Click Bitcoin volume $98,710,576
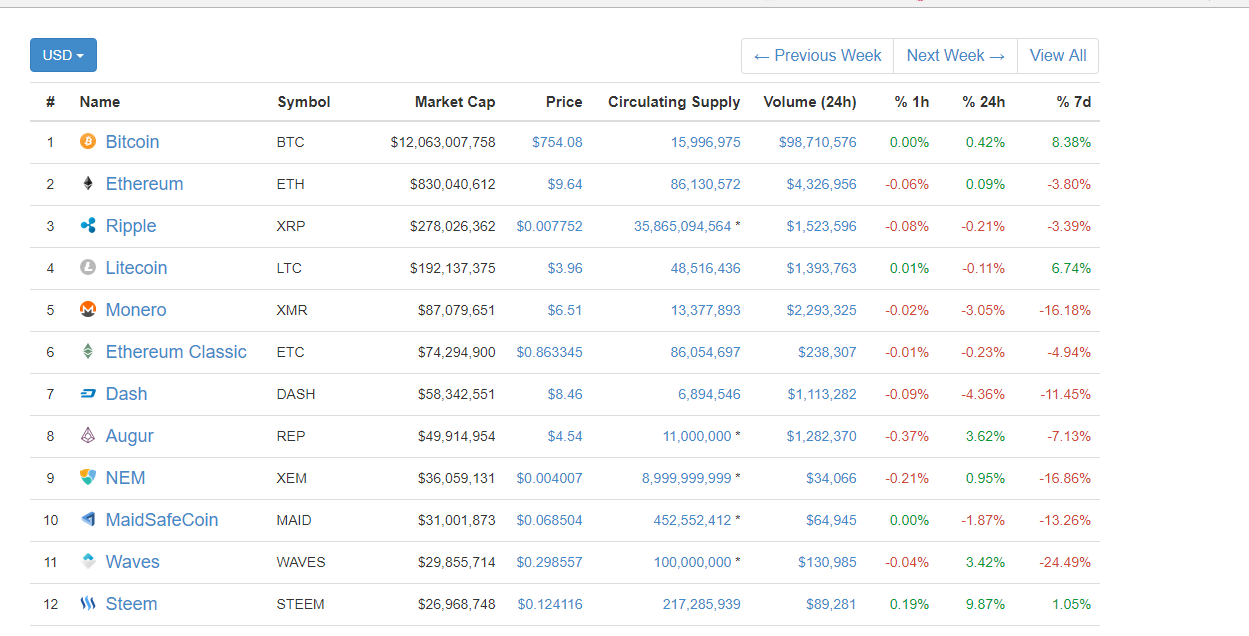Screen dimensions: 1249x636 pos(818,142)
